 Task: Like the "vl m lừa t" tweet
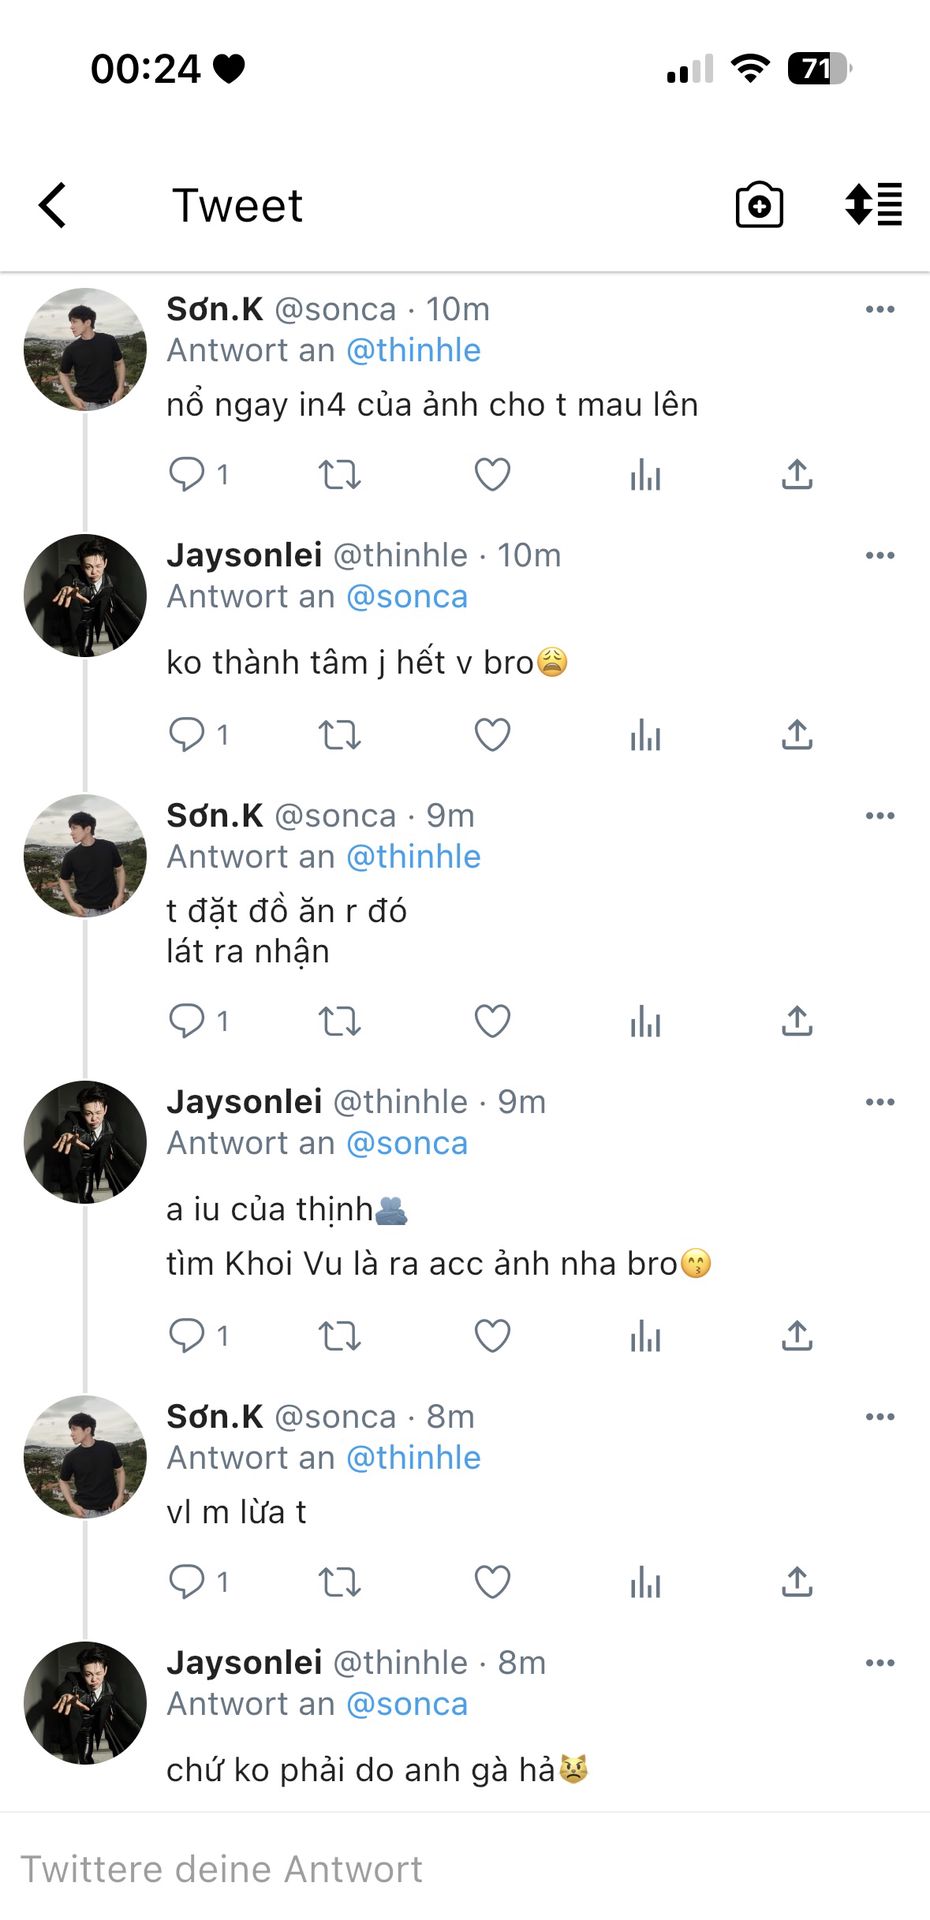492,1582
